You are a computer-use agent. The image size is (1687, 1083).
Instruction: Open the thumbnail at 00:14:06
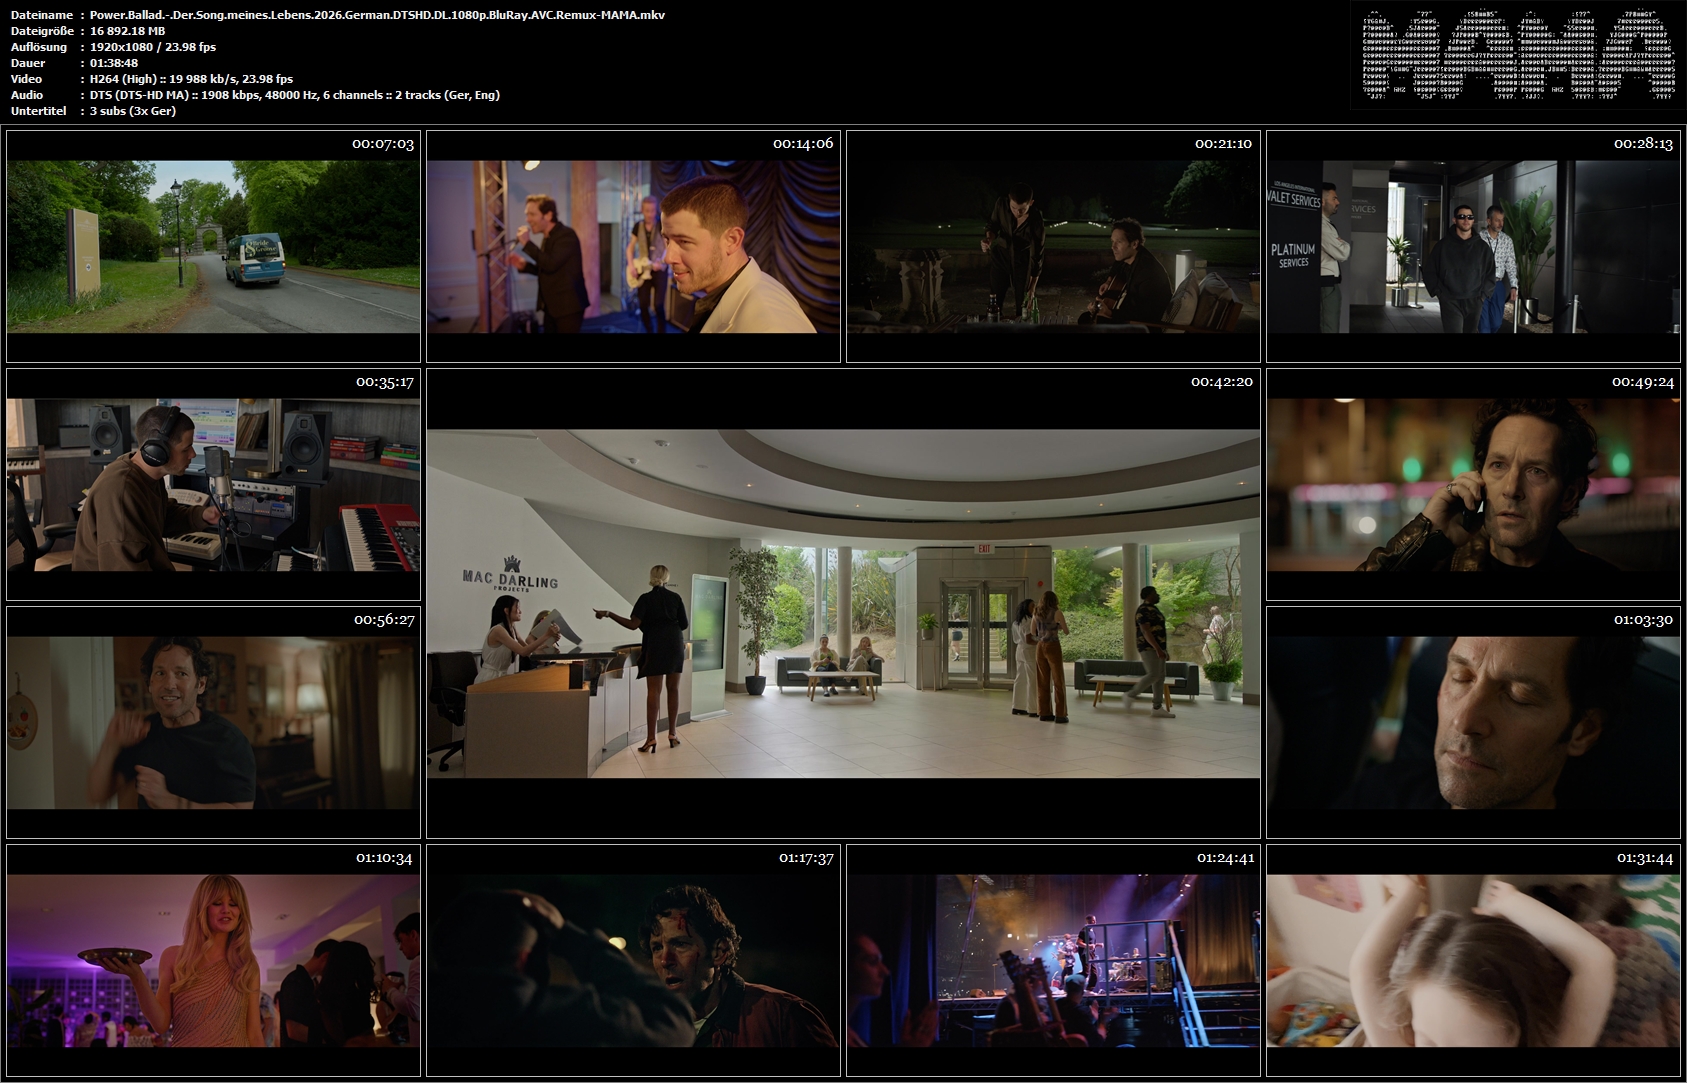pyautogui.click(x=633, y=246)
